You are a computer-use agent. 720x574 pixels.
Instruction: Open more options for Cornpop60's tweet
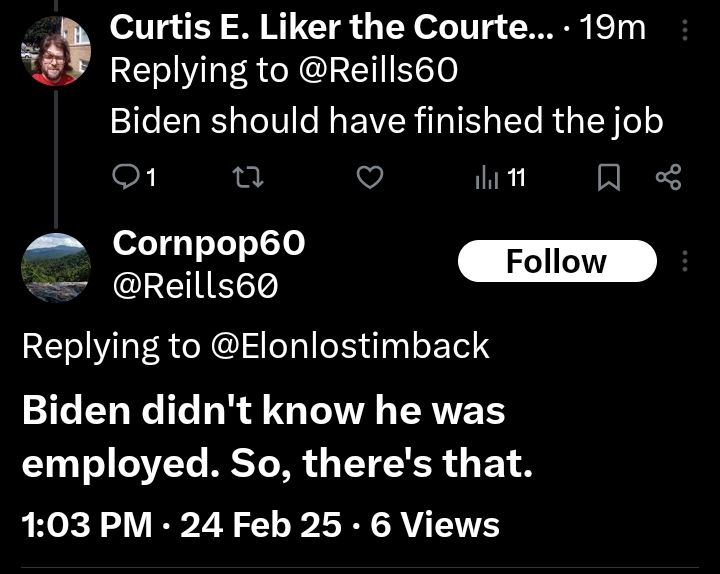685,262
